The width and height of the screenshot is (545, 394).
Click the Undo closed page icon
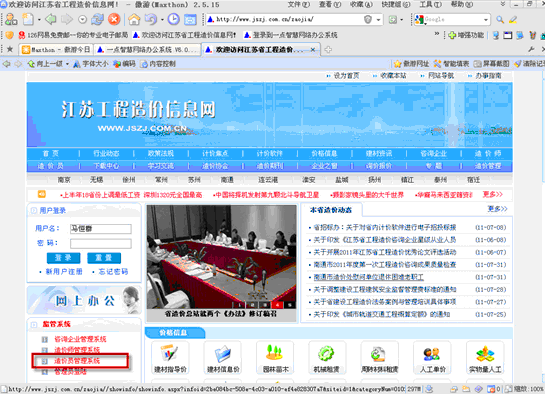click(151, 19)
